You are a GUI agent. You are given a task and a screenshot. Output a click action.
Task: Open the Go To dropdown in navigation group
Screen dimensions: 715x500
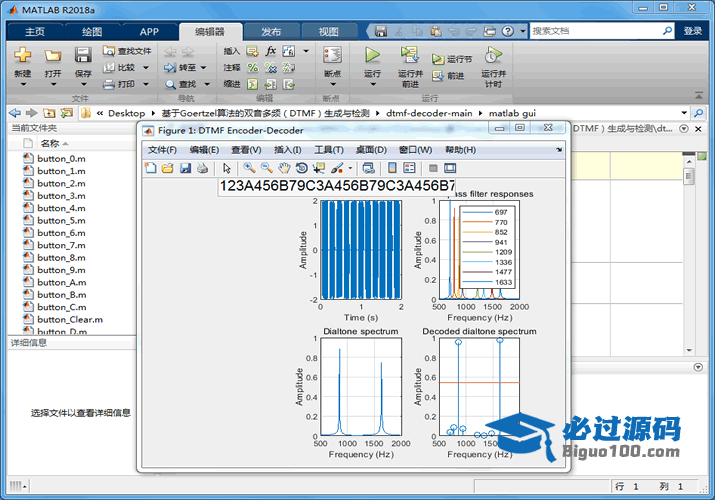point(203,67)
